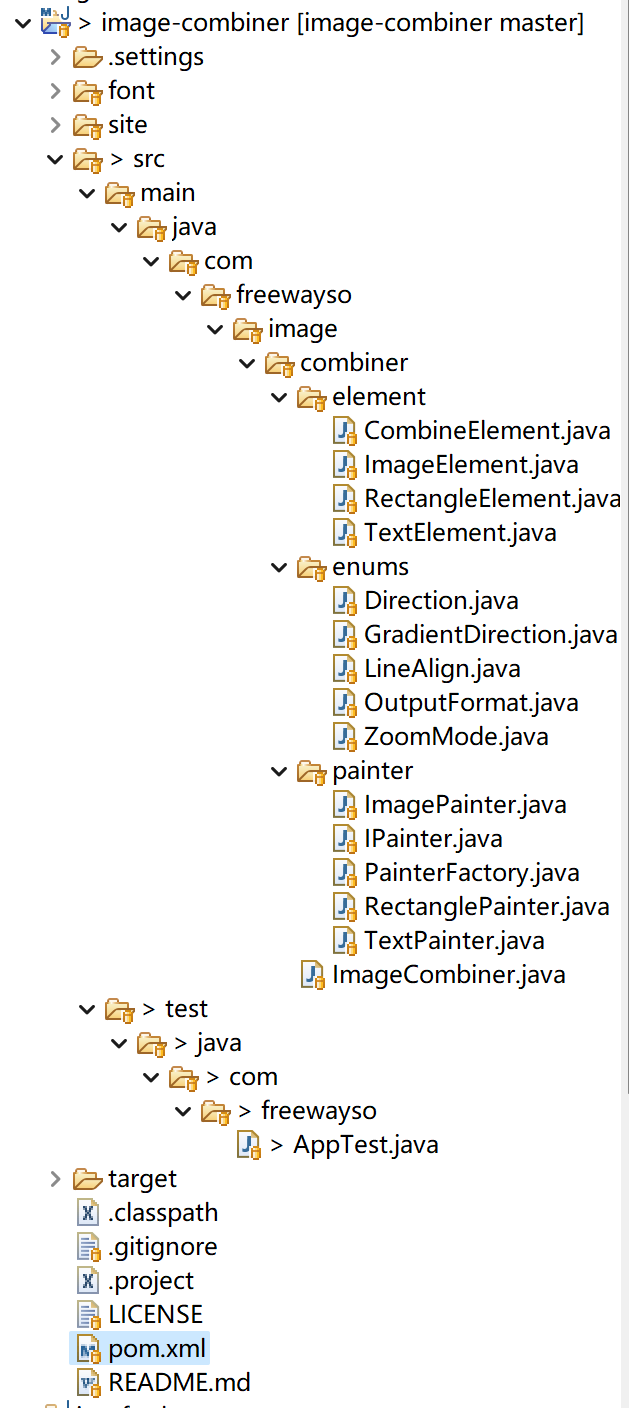Select TextElement.java in the tree
The image size is (629, 1408).
point(460,533)
